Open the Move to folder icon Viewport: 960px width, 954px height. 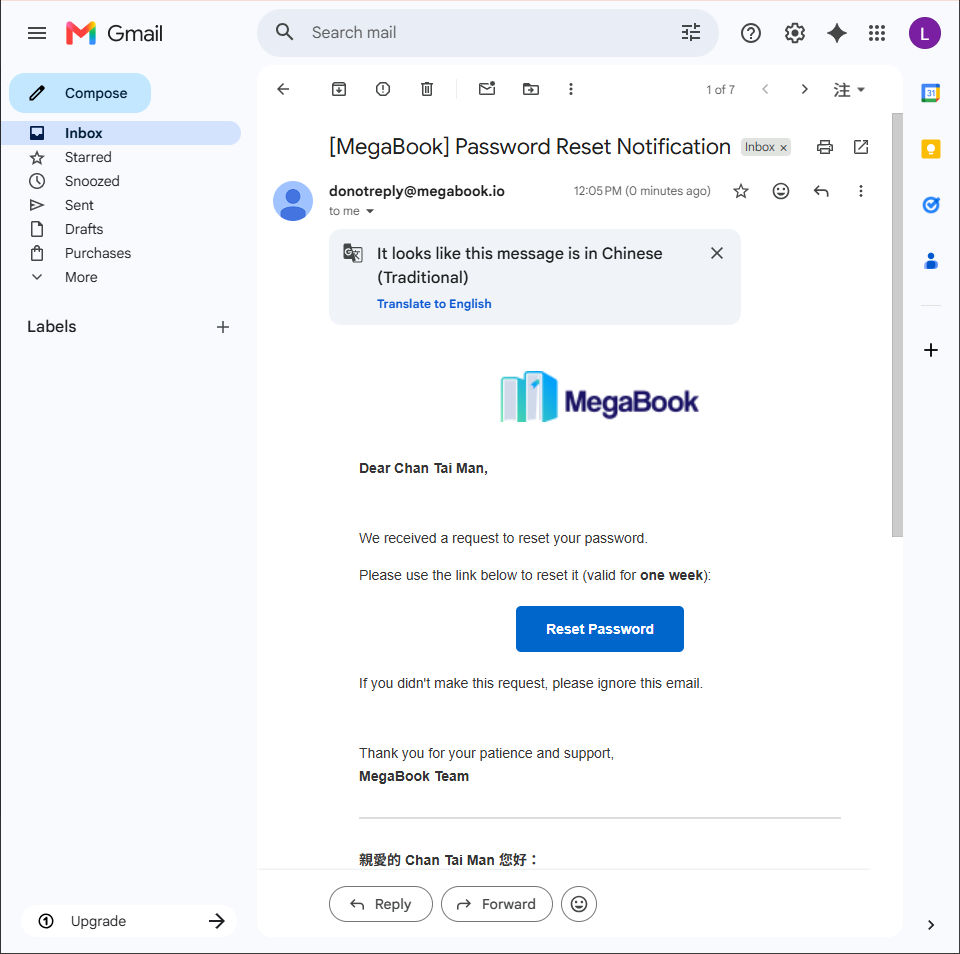(531, 89)
